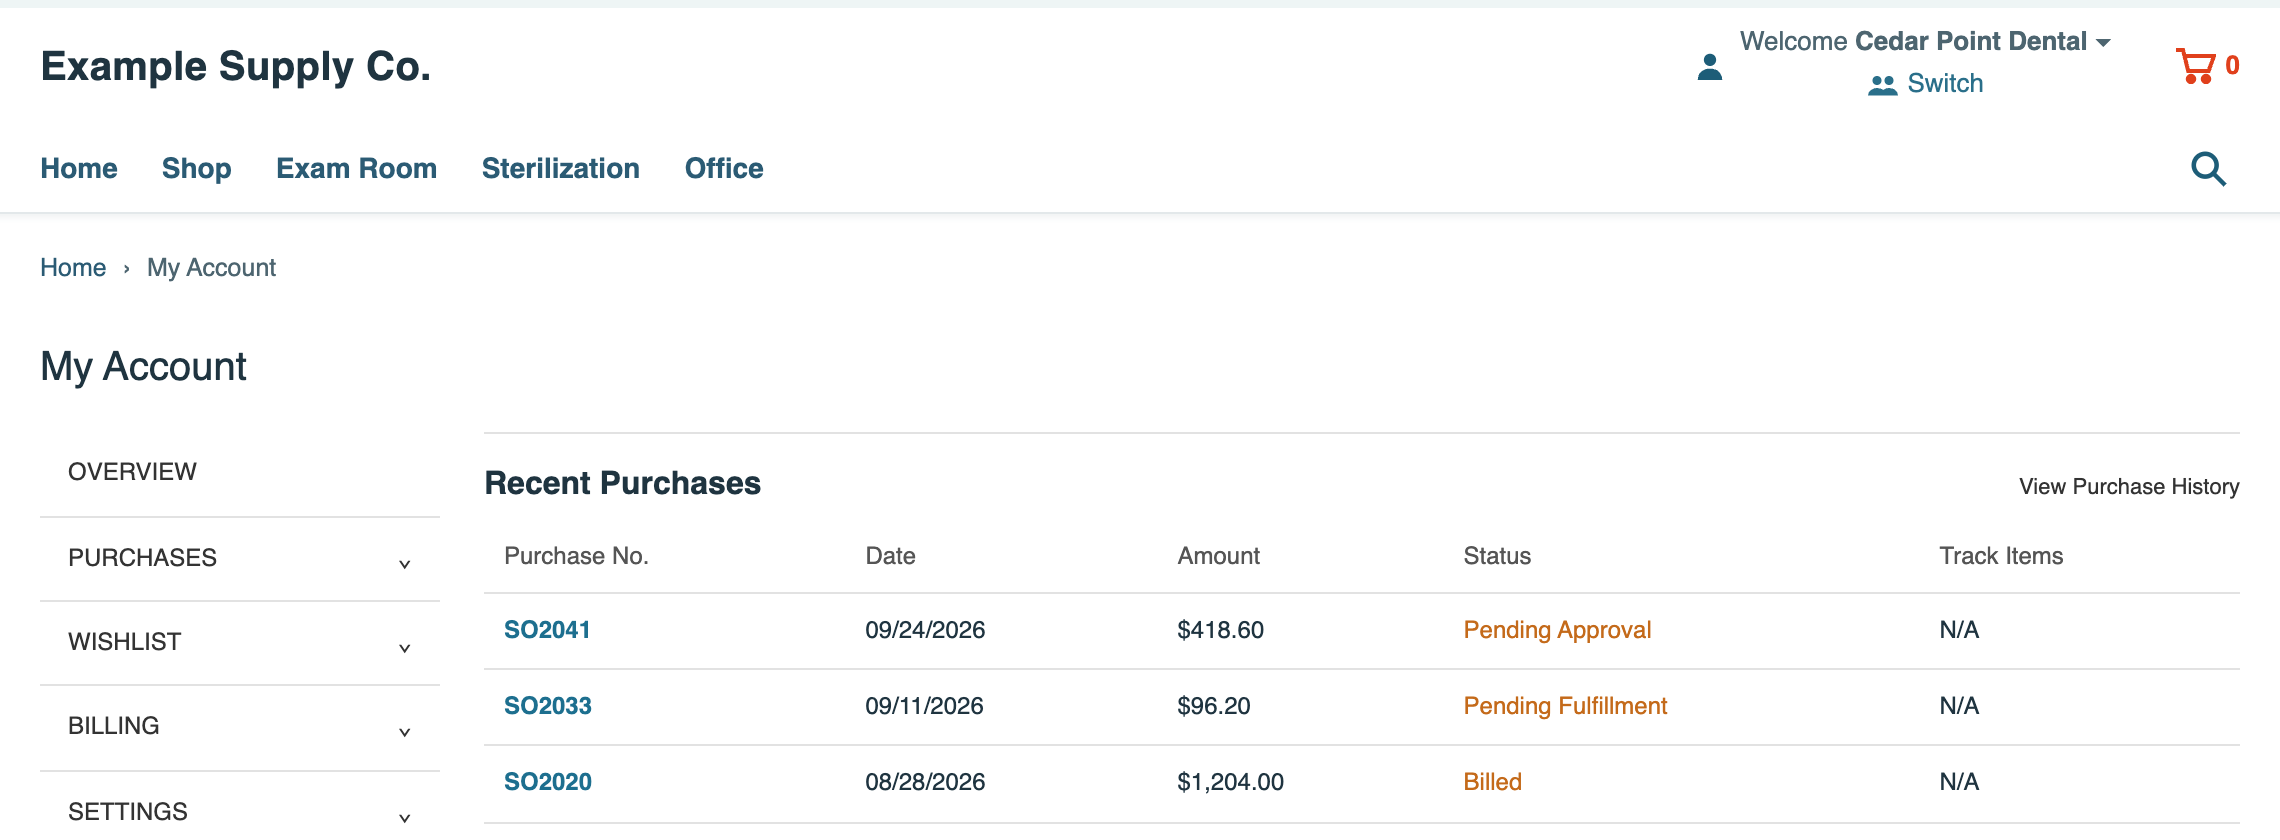Select the PURCHASES sidebar label
The height and width of the screenshot is (840, 2280).
click(142, 557)
